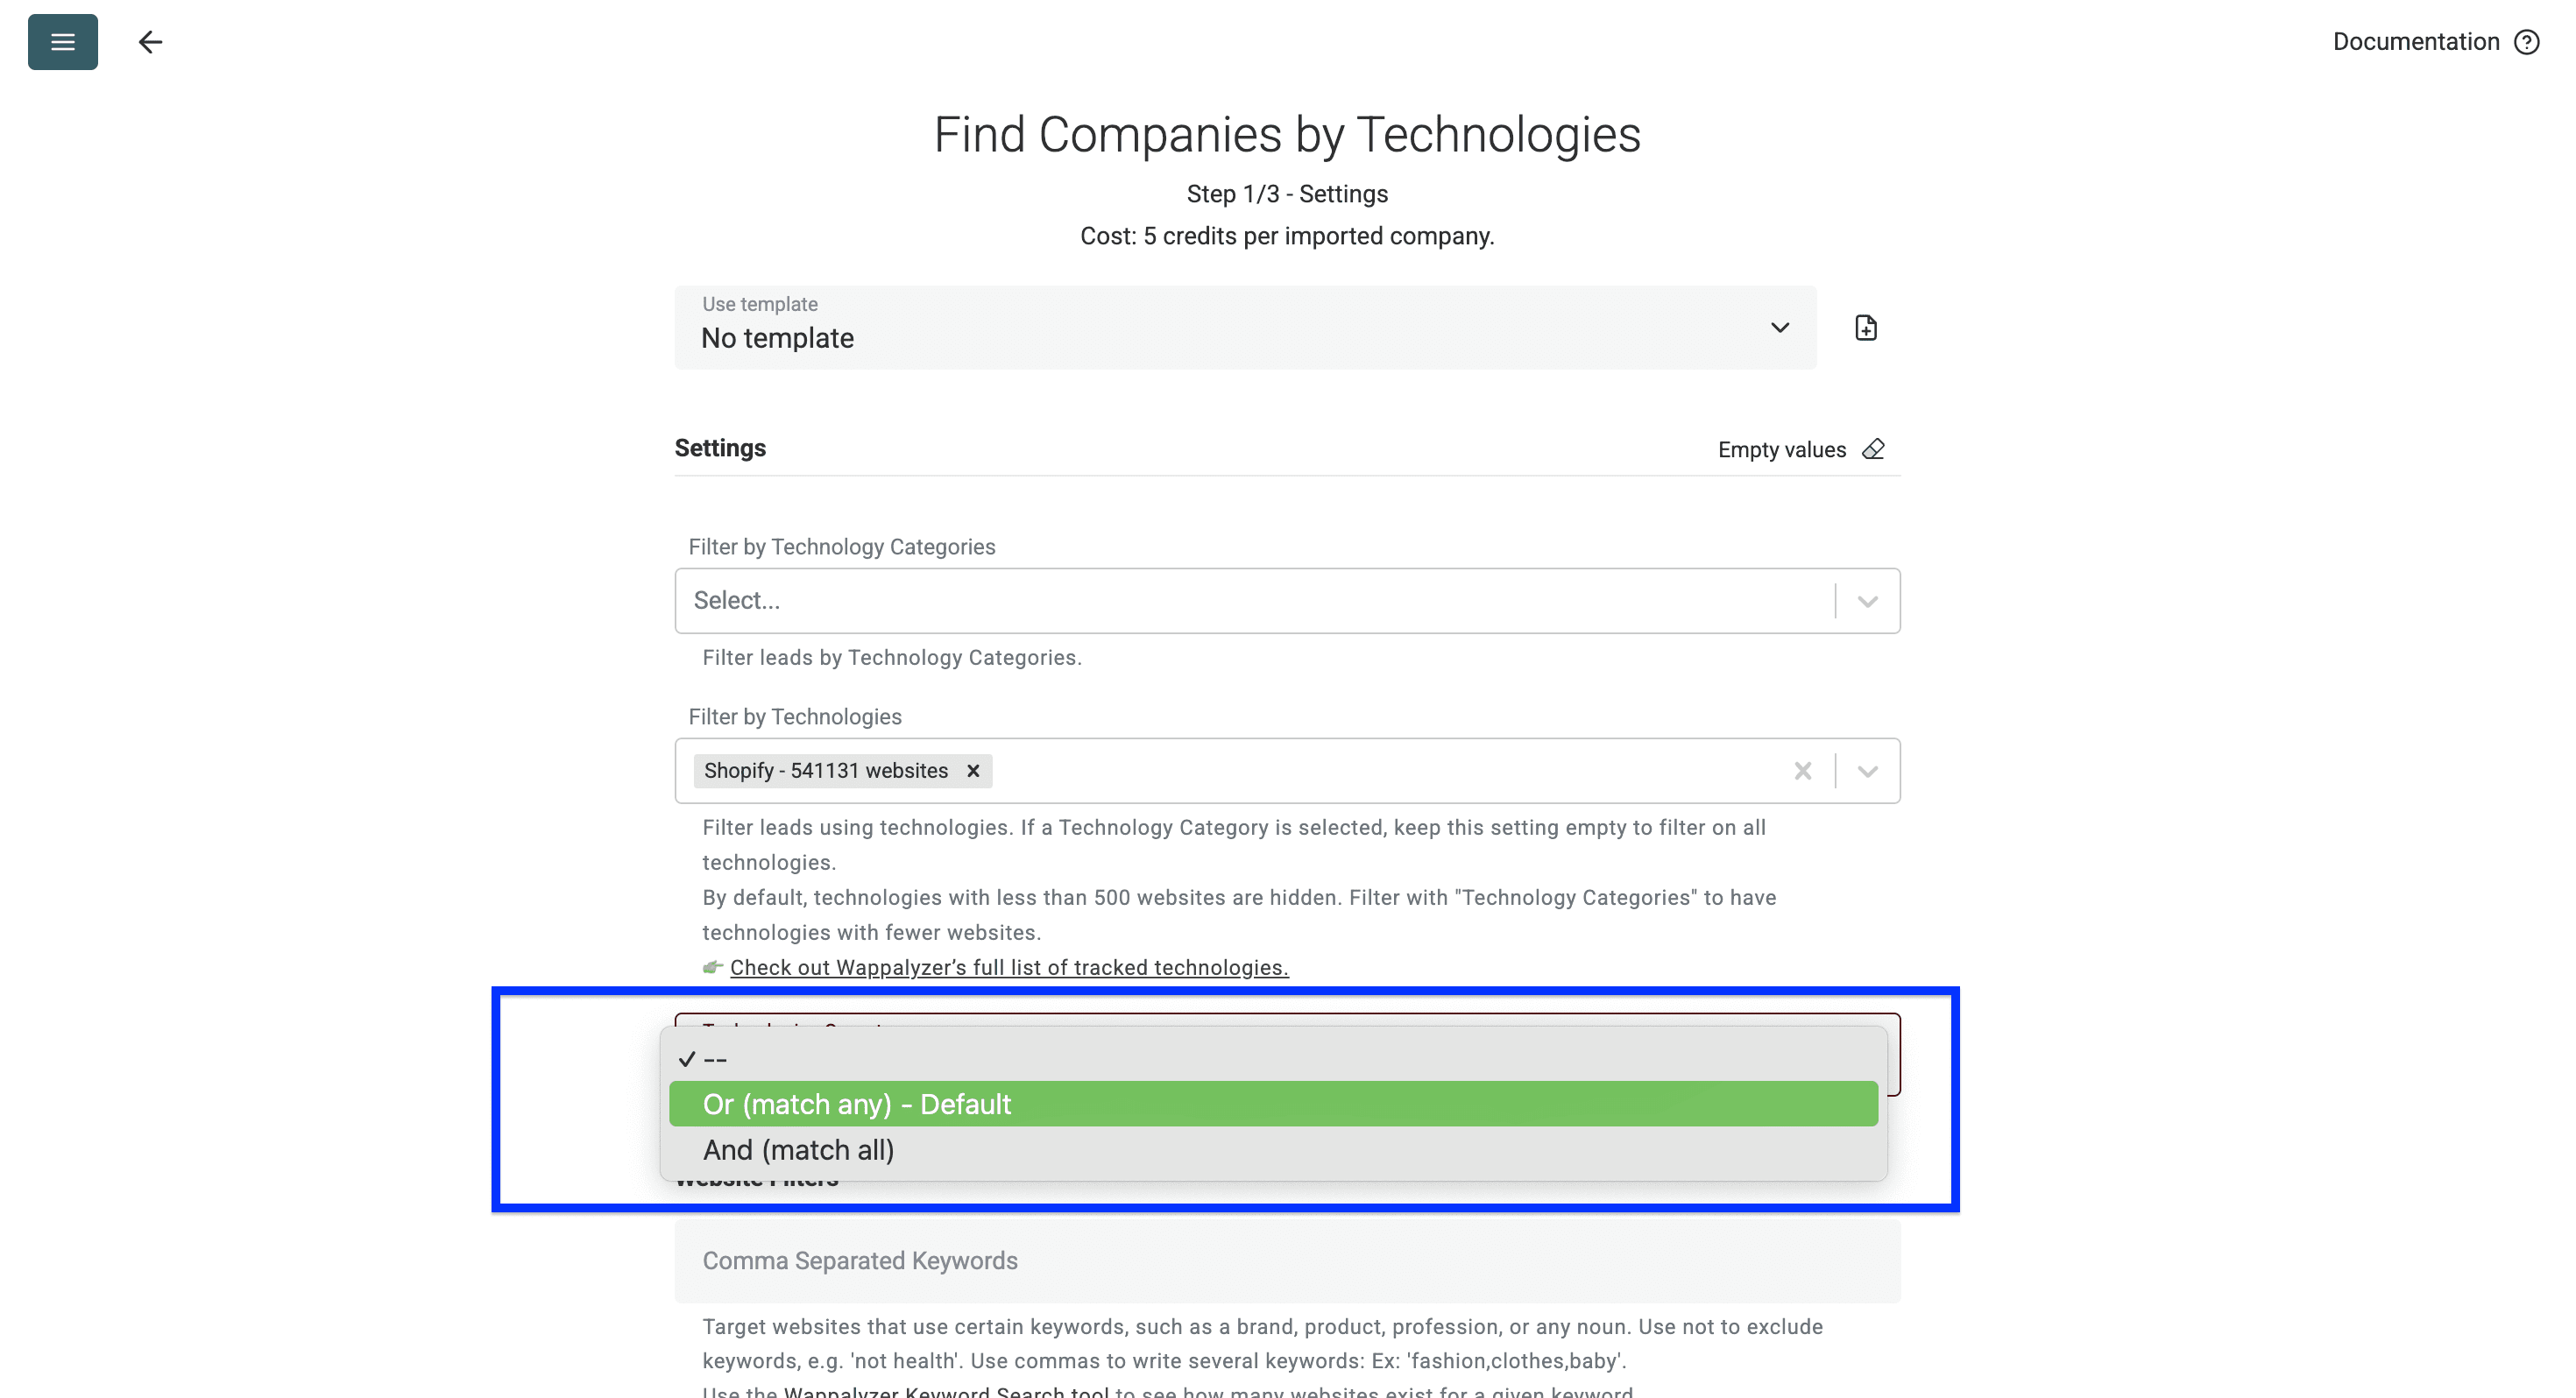2576x1398 pixels.
Task: Choose the 'And (match all)' option
Action: coord(797,1149)
